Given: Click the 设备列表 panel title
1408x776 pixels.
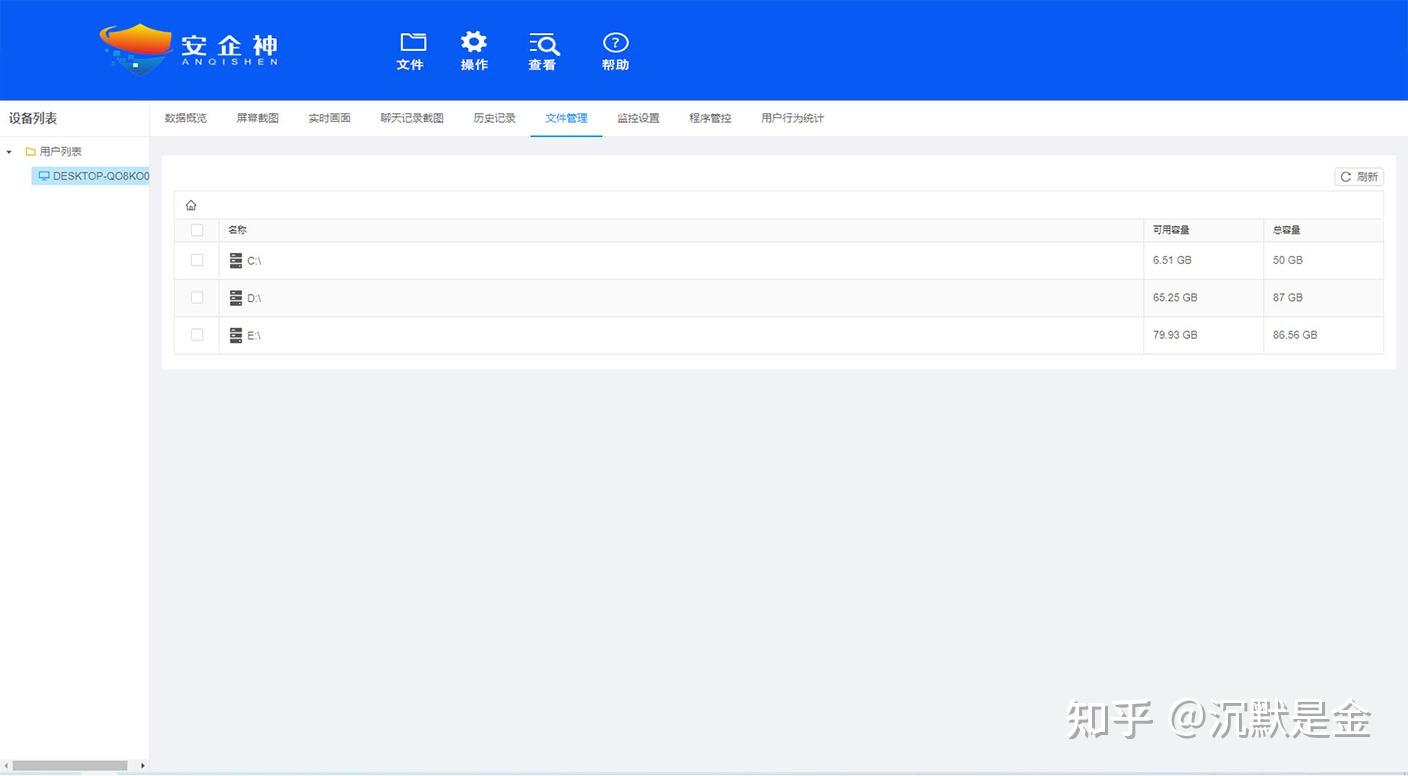Looking at the screenshot, I should tap(33, 118).
